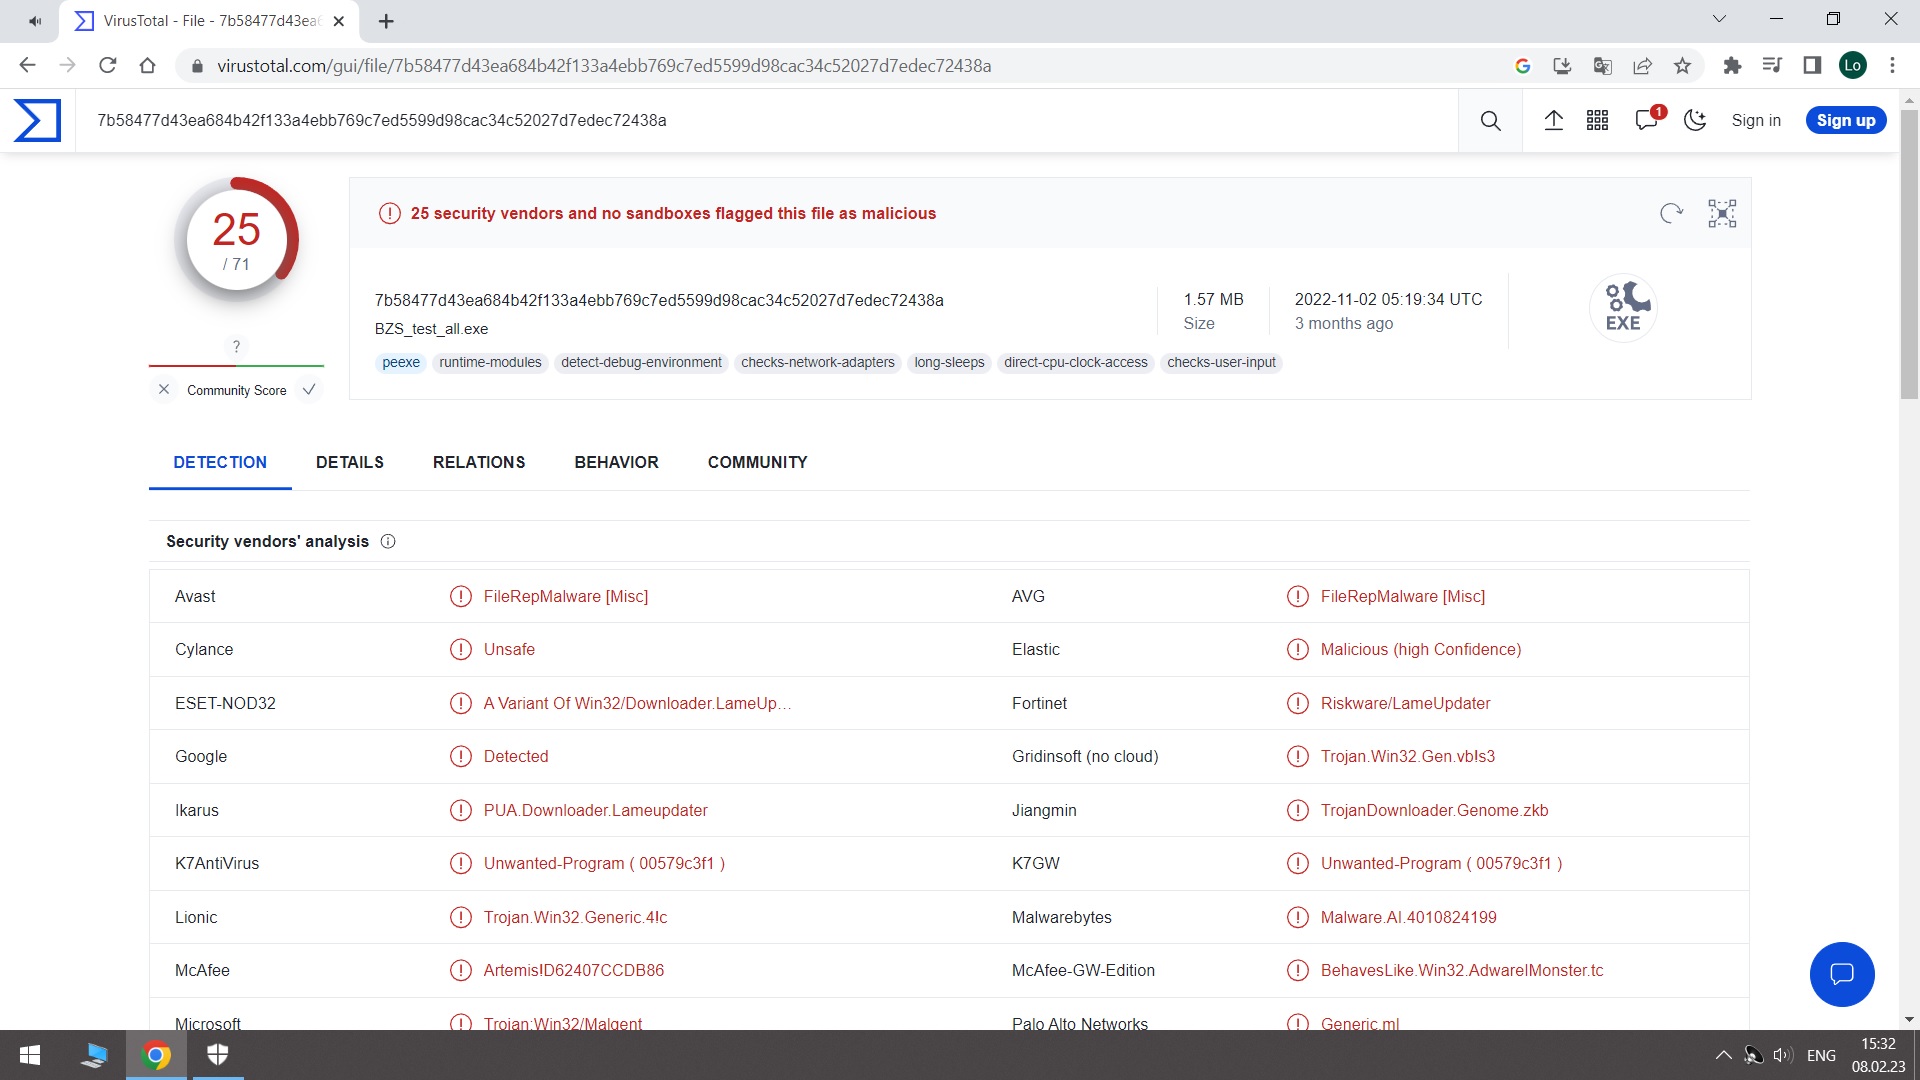Click the reanalyze file refresh icon
Screen dimensions: 1920x1080
(x=1671, y=213)
